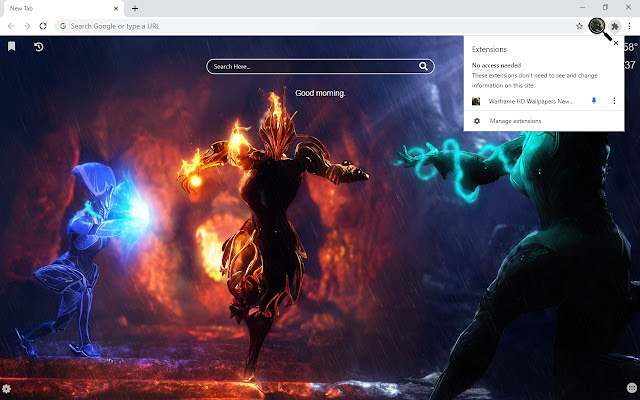Reload the current page

[x=43, y=26]
